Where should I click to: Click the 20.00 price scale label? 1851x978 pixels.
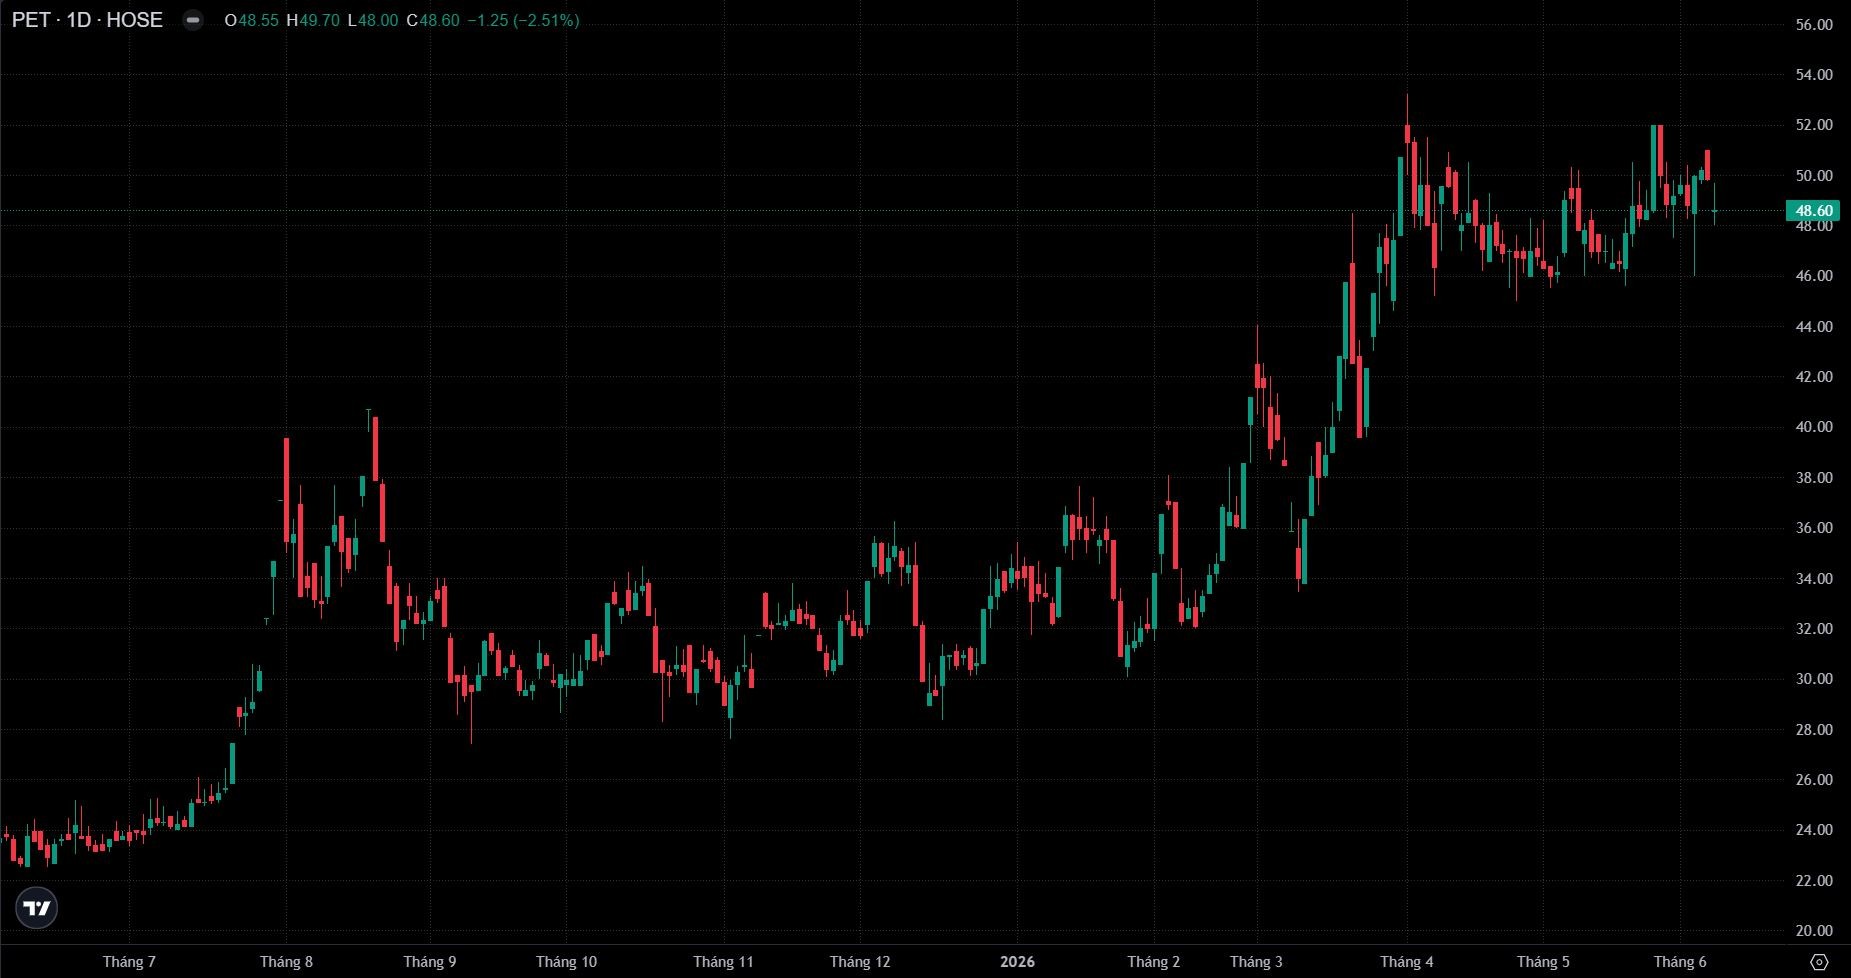point(1814,931)
